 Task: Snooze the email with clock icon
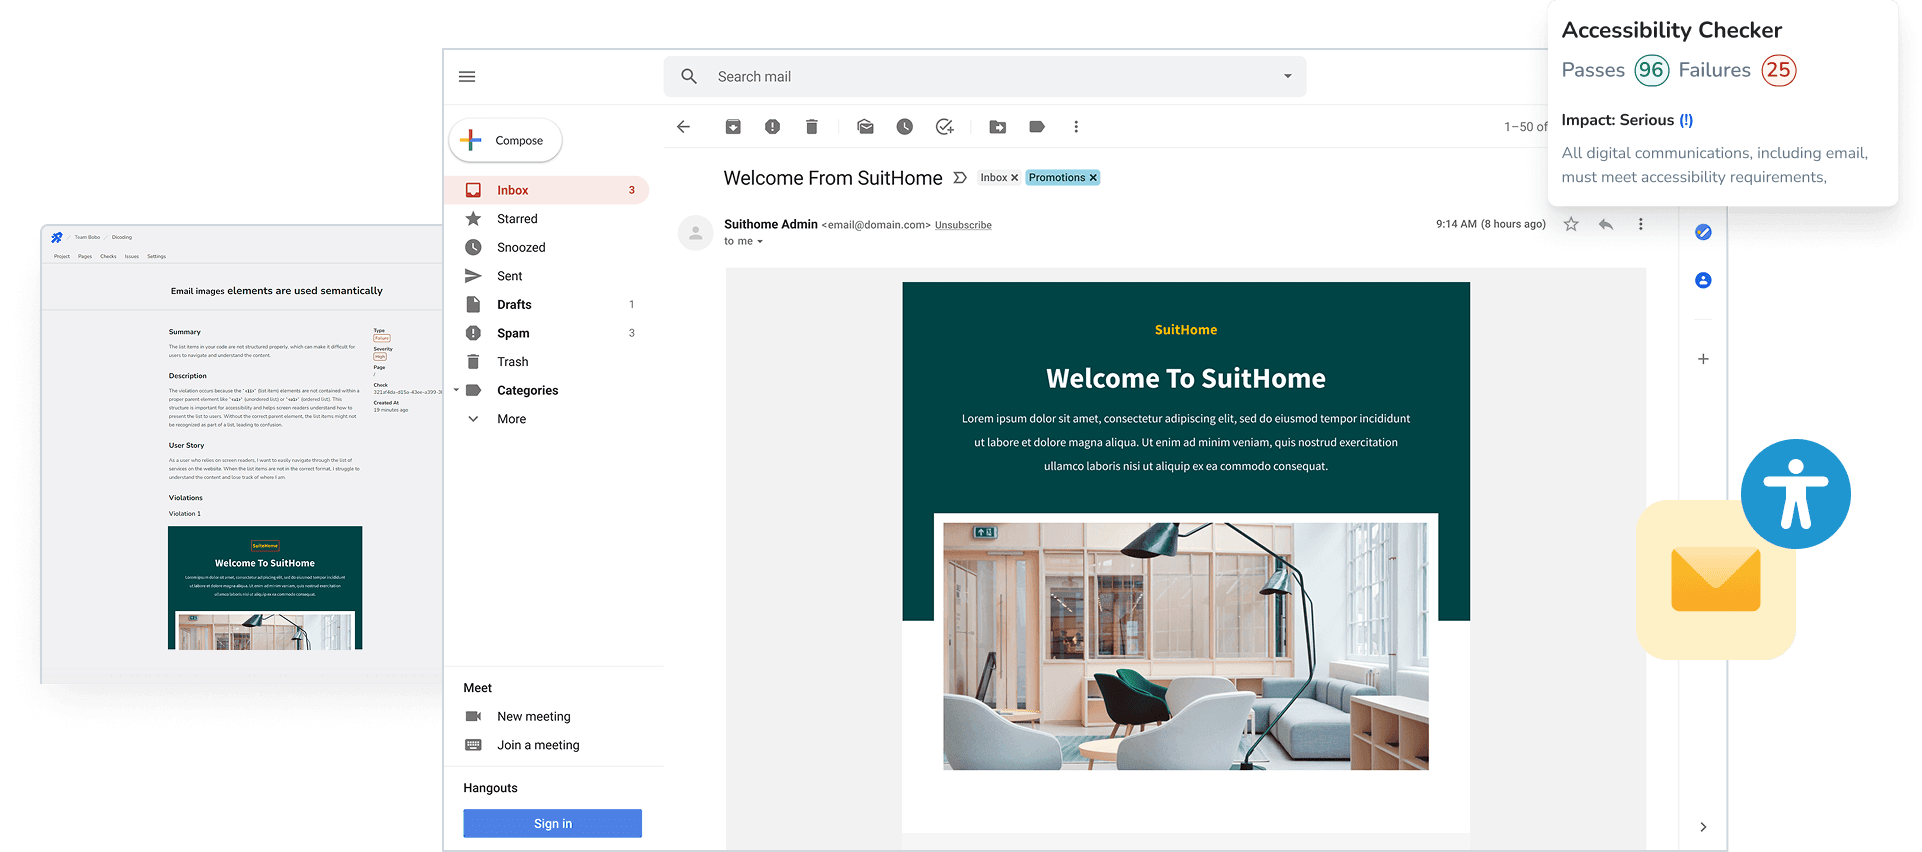(x=905, y=127)
